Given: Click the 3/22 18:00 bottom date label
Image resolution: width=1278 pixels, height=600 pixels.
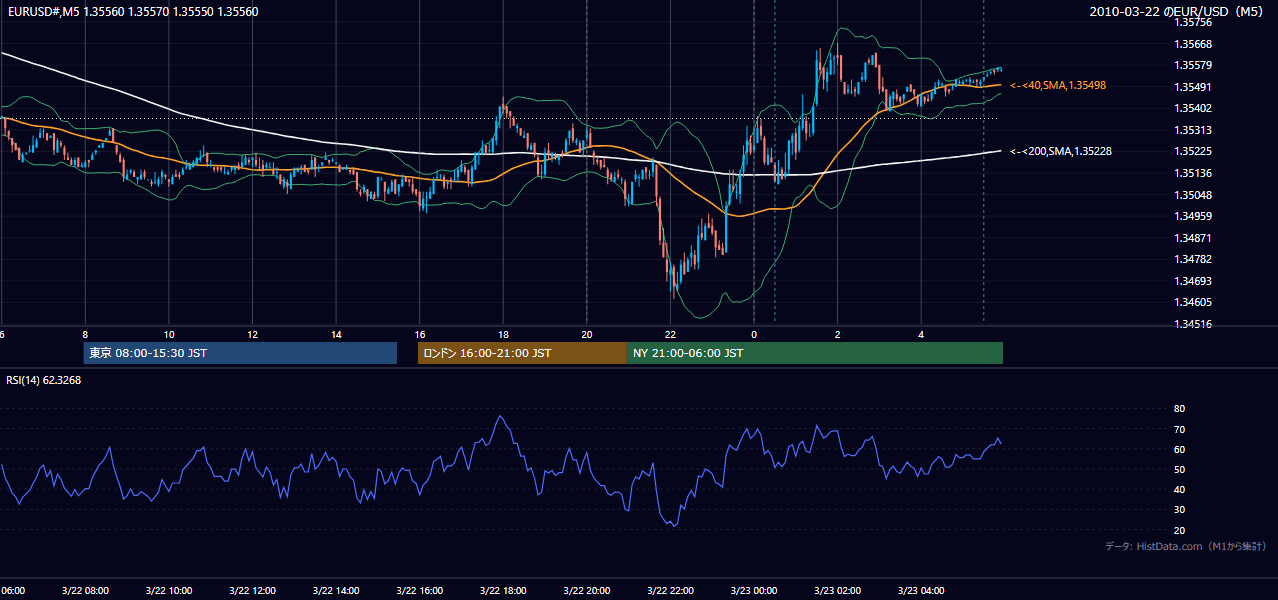Looking at the screenshot, I should [503, 591].
